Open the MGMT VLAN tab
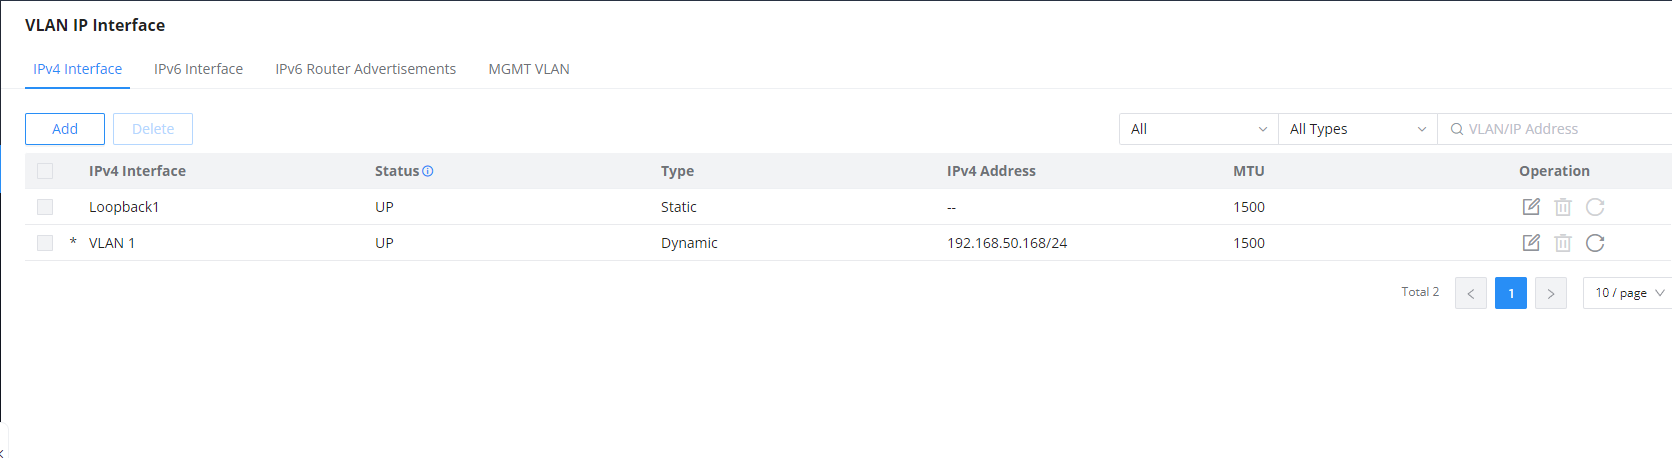This screenshot has height=458, width=1672. 529,69
